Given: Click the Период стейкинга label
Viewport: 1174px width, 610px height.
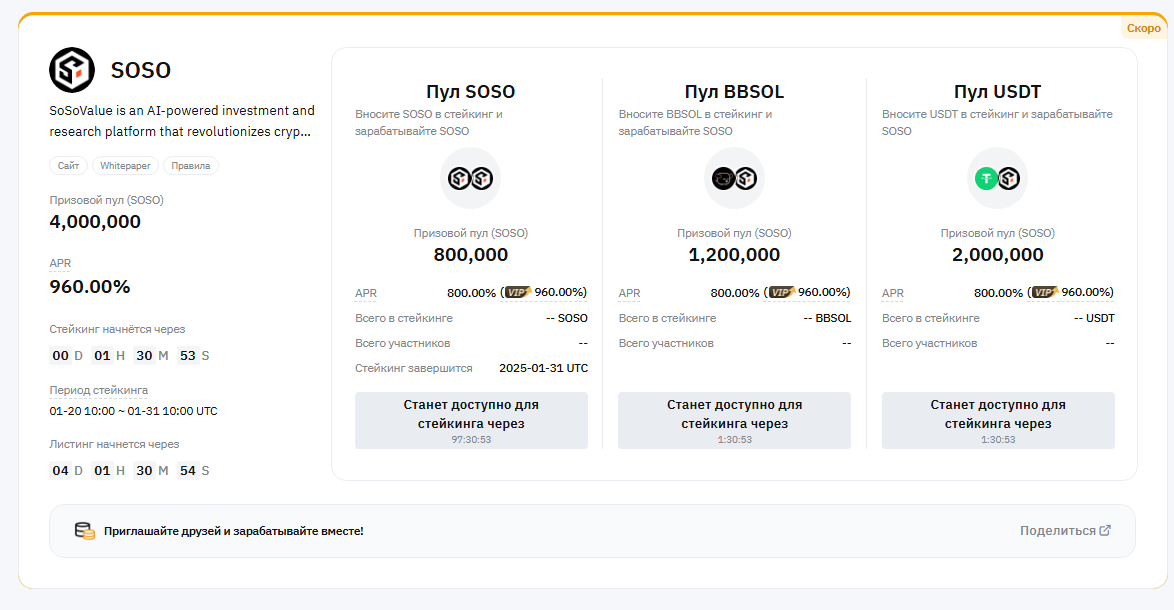Looking at the screenshot, I should (99, 390).
